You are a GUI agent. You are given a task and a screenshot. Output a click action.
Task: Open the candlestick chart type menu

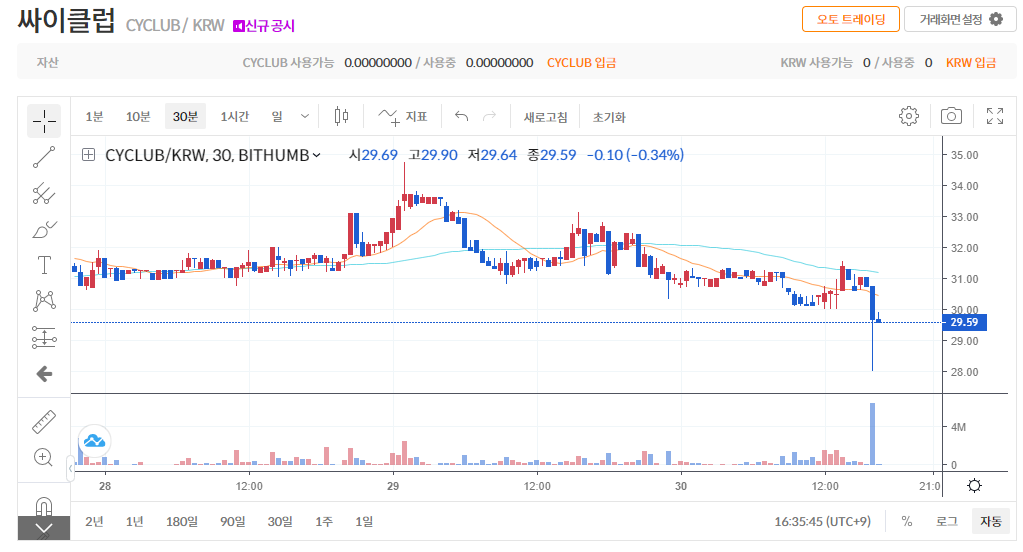pos(341,117)
